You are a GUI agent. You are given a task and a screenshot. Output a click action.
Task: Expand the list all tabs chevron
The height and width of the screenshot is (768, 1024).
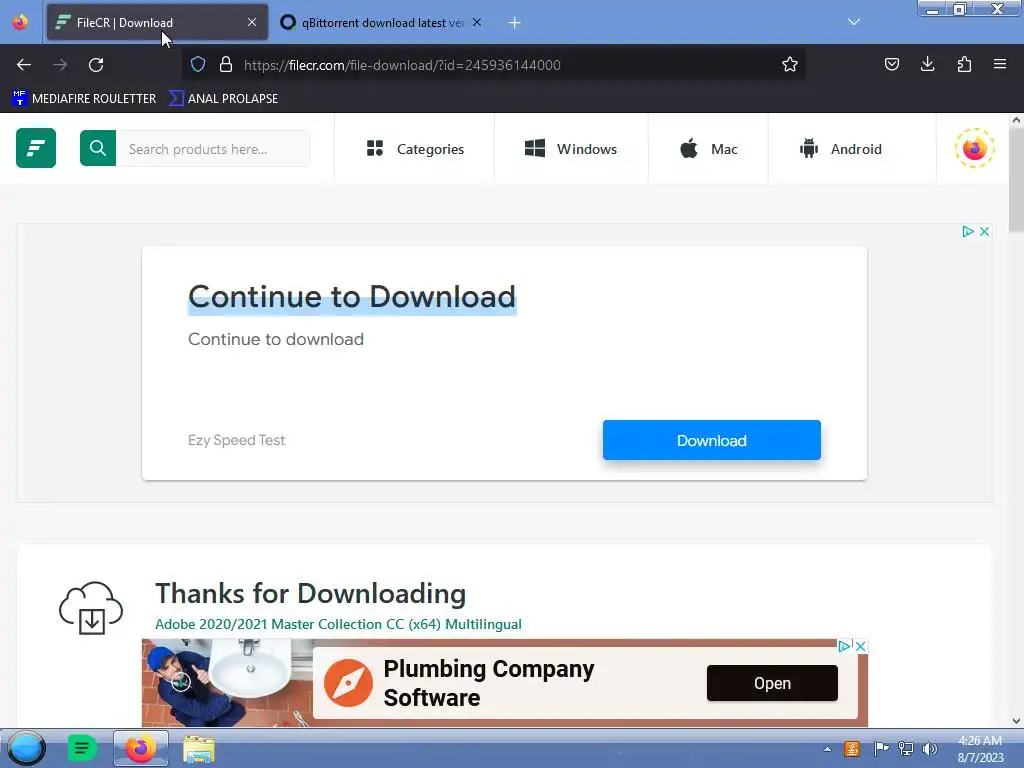pos(854,22)
